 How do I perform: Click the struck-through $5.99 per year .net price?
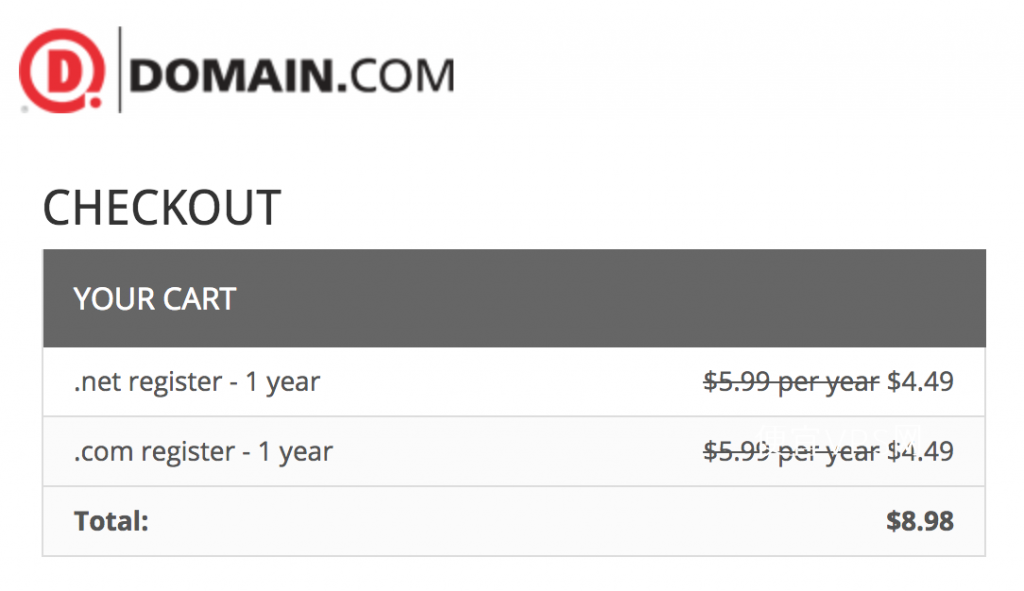point(791,381)
